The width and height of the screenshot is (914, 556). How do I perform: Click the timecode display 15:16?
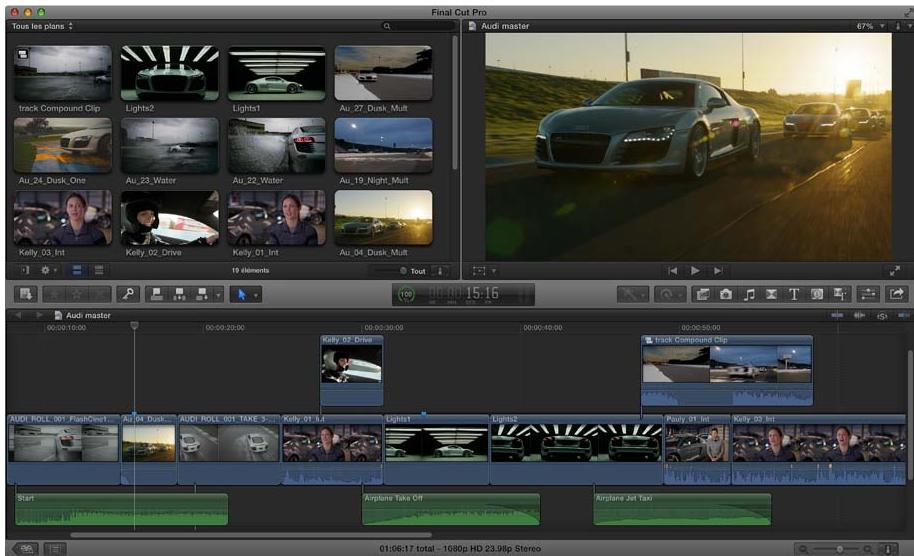click(481, 293)
